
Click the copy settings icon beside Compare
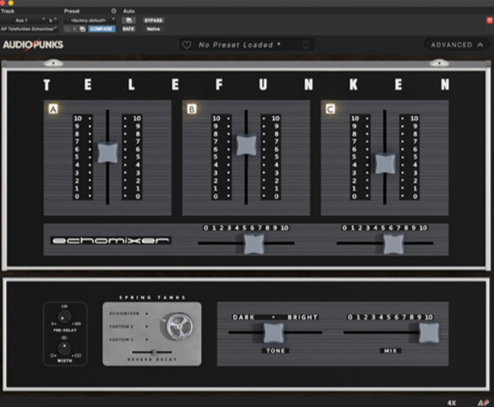coord(82,29)
